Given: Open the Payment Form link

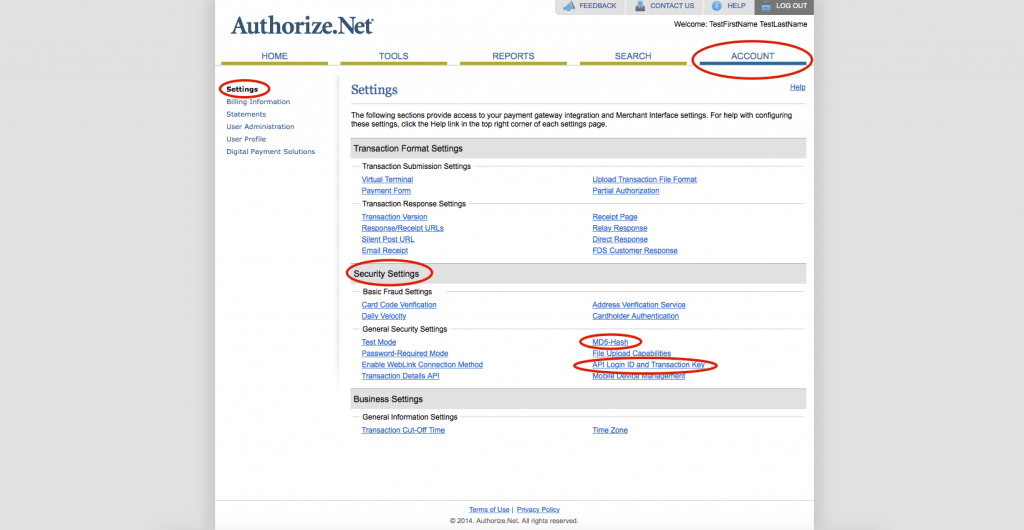Looking at the screenshot, I should click(386, 191).
